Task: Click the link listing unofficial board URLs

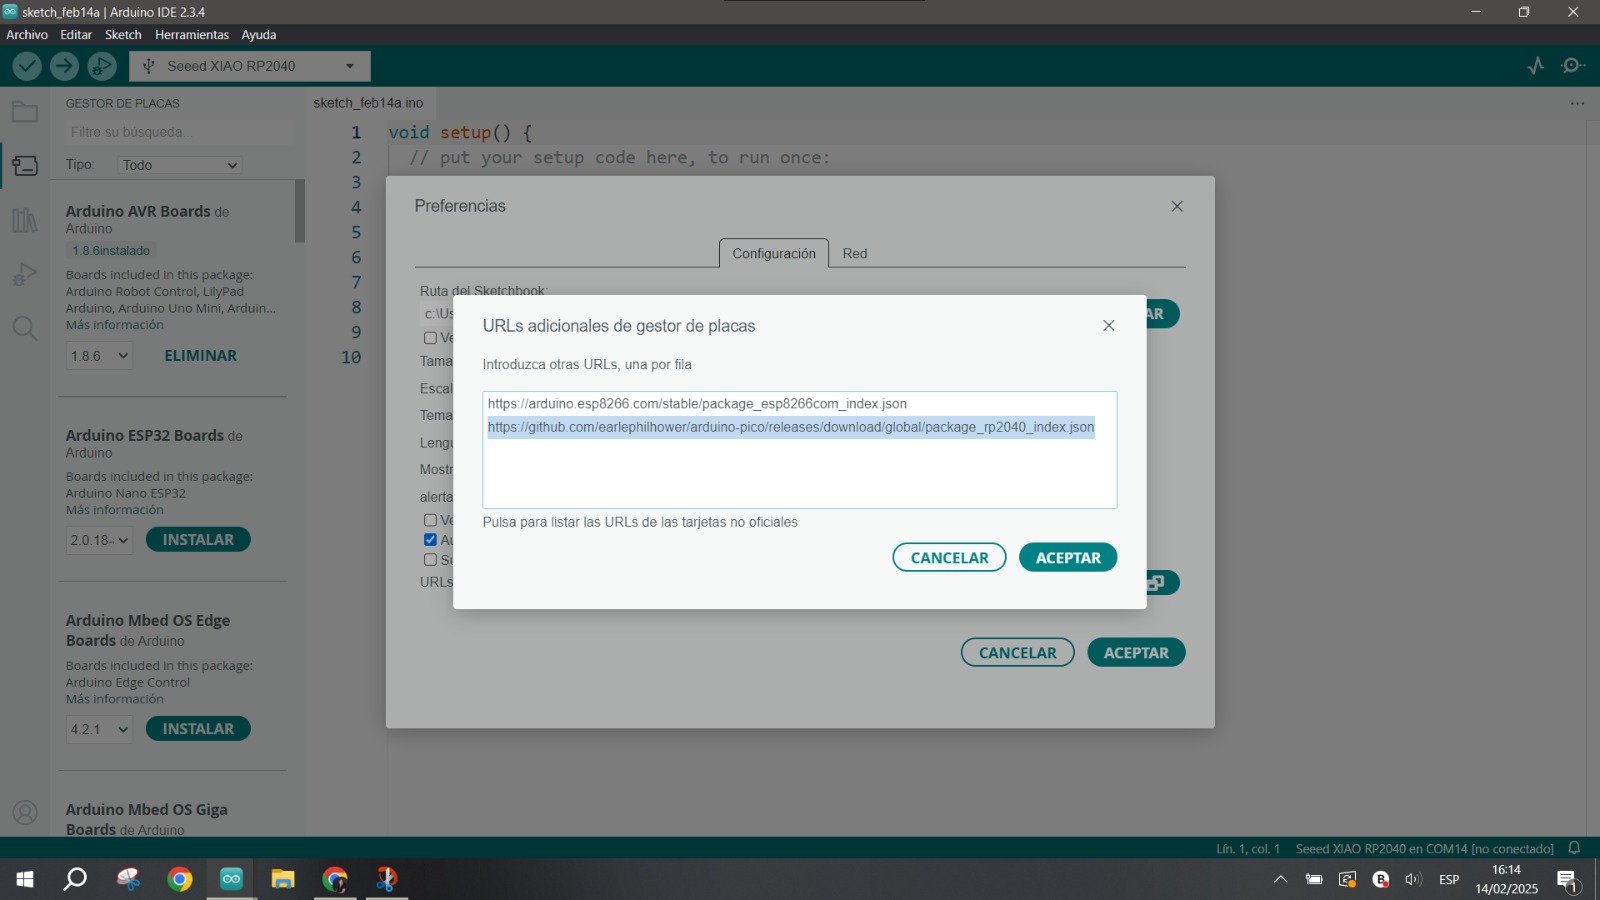Action: pos(640,522)
